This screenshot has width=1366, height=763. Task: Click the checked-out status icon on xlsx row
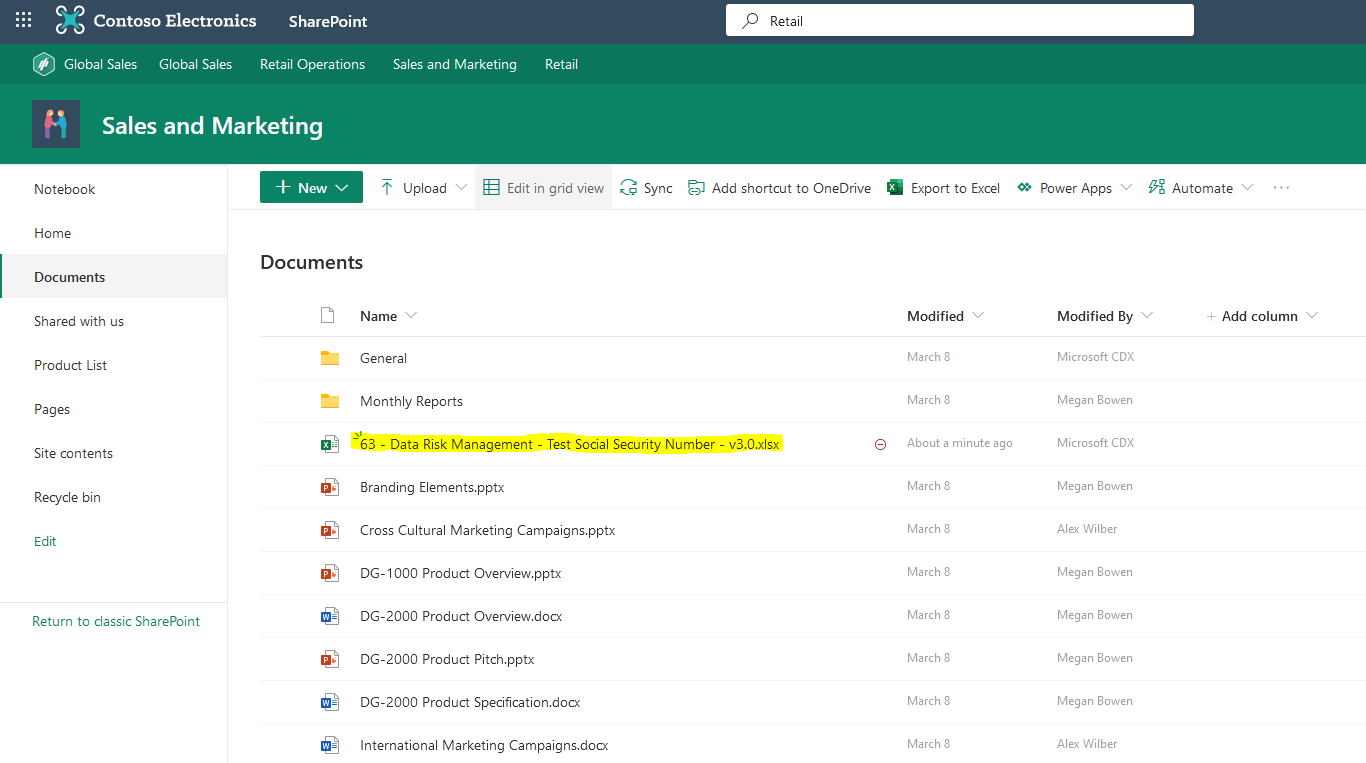[880, 444]
